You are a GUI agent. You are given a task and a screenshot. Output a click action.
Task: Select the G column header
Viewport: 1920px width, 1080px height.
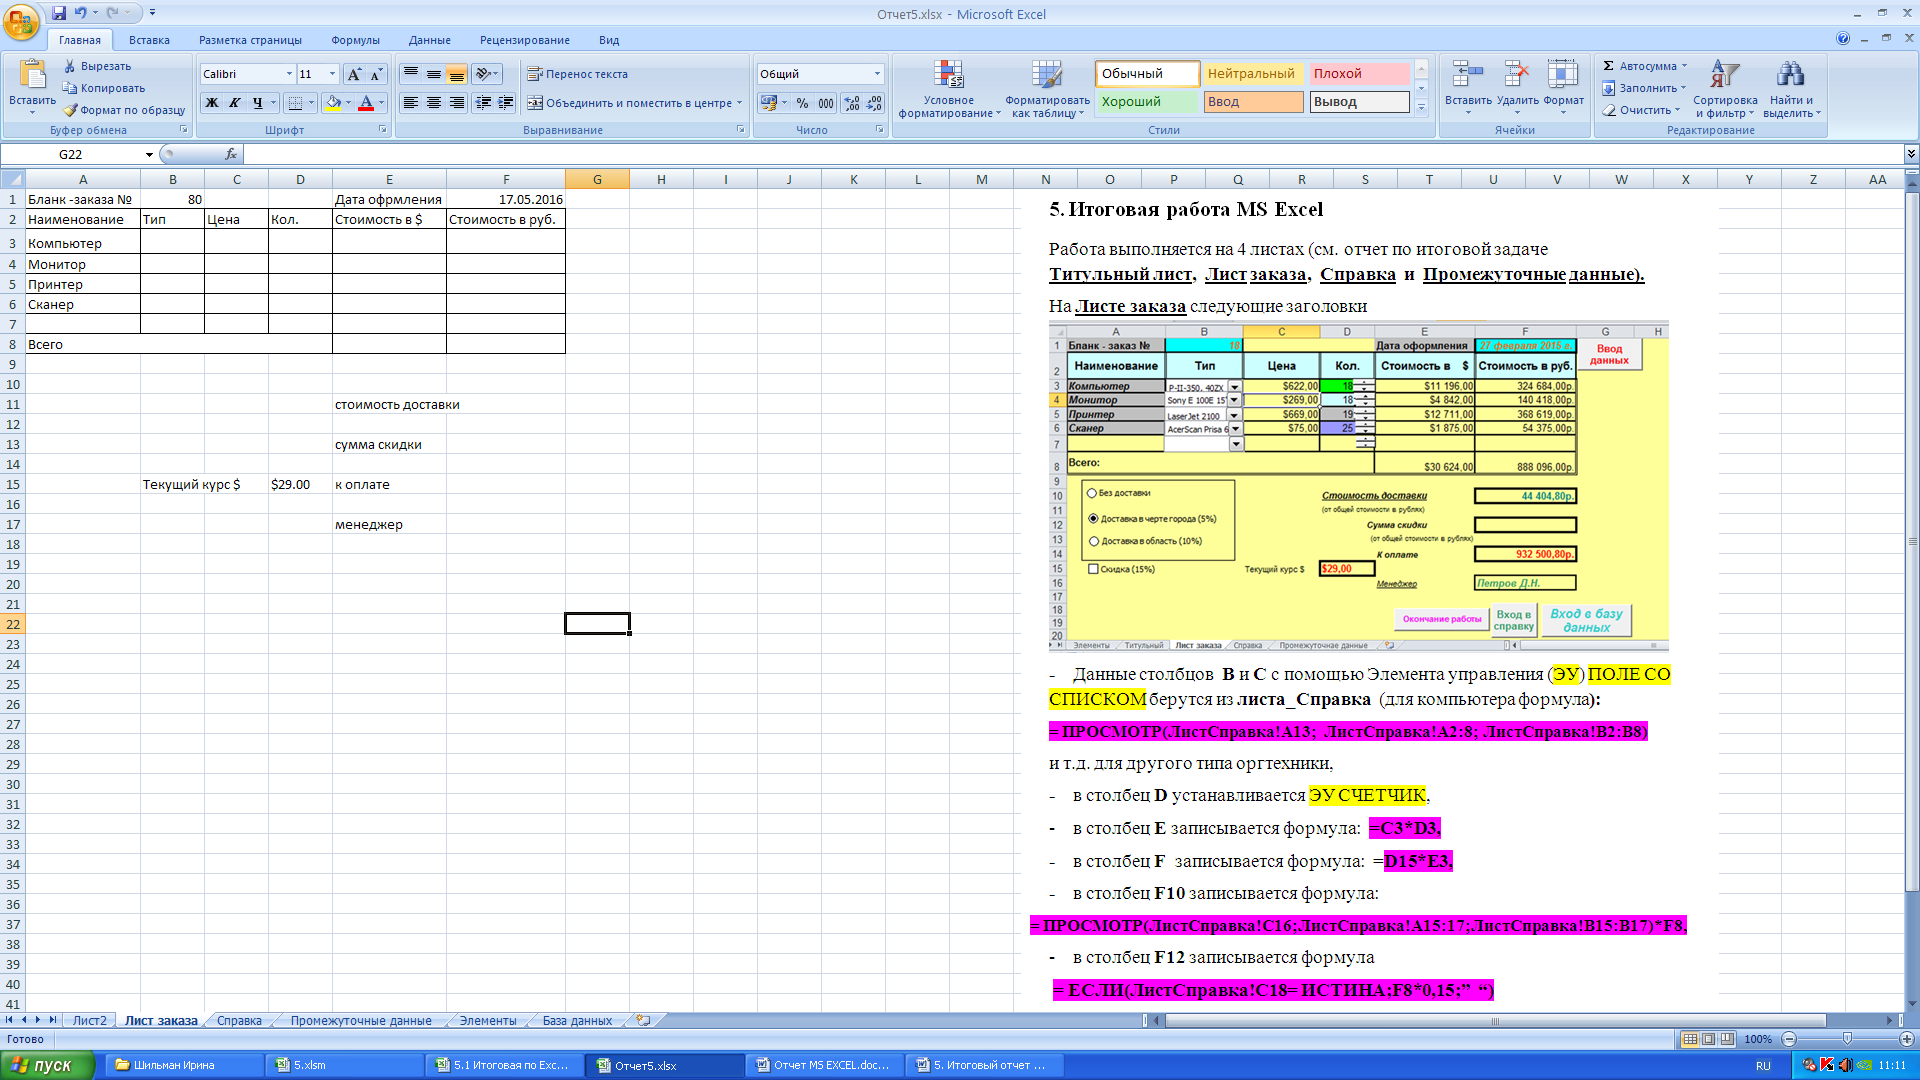click(x=597, y=180)
